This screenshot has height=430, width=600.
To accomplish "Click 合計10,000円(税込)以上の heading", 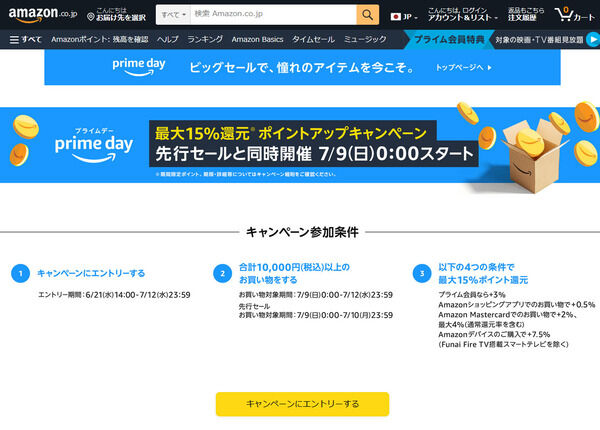I will coord(294,267).
